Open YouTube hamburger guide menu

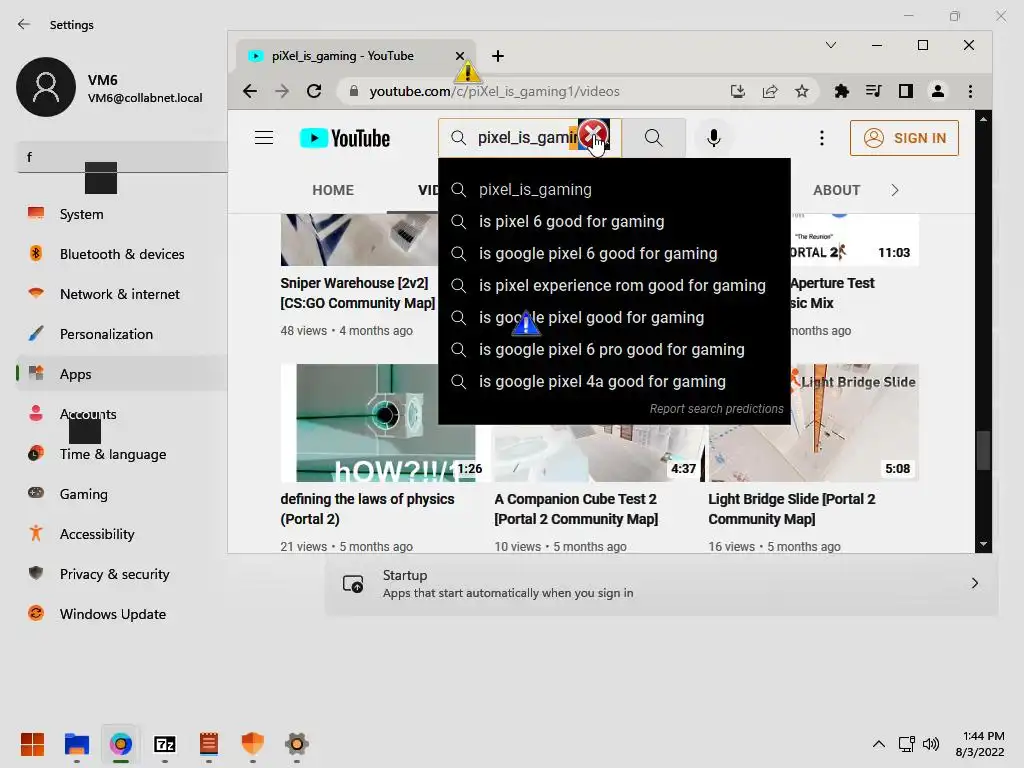point(264,138)
